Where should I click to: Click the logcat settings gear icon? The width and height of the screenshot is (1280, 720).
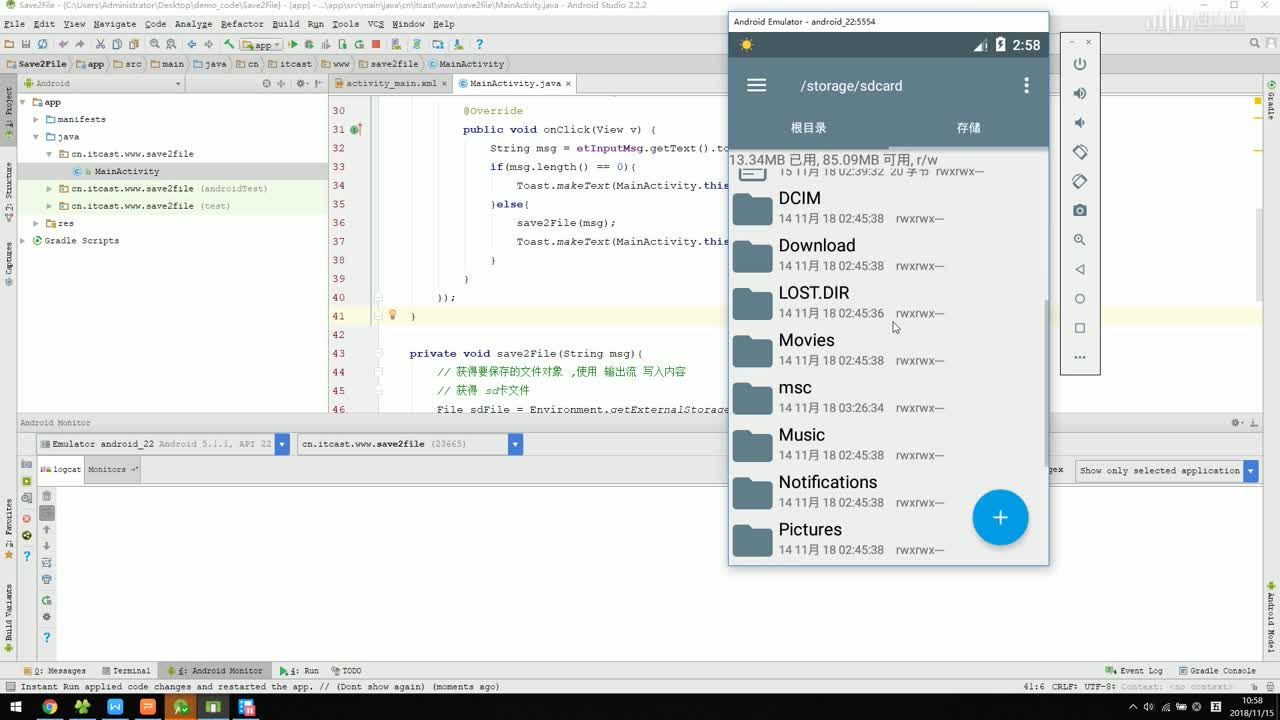tap(46, 617)
